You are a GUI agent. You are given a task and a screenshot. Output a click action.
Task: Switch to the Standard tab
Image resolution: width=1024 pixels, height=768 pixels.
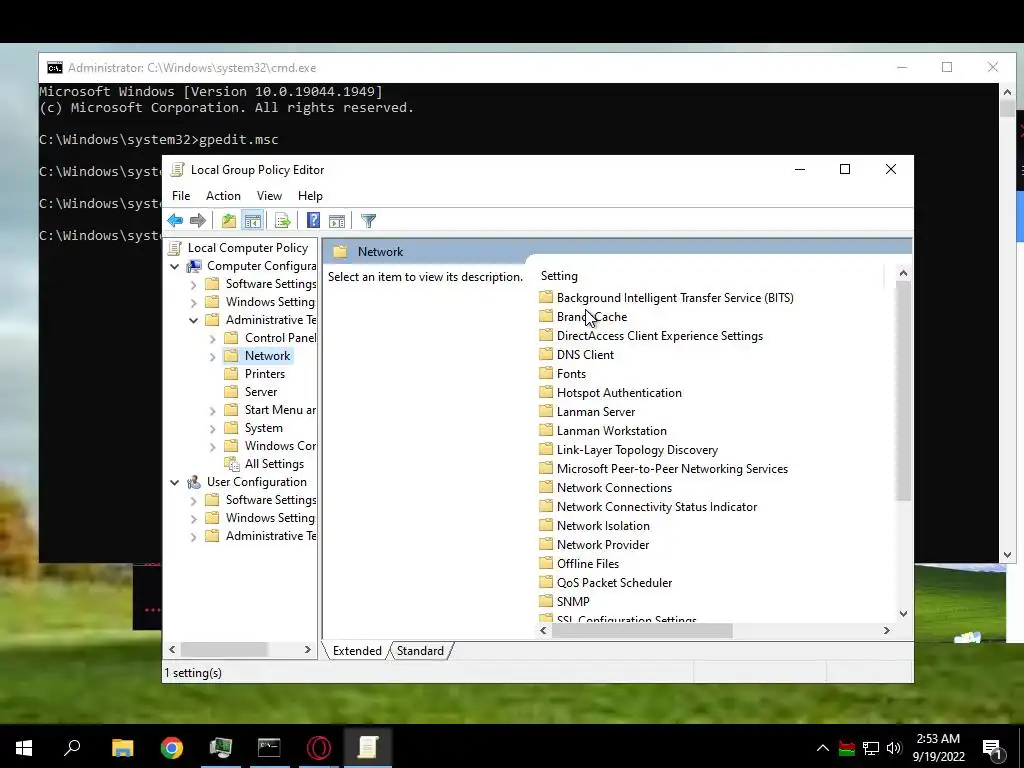420,650
